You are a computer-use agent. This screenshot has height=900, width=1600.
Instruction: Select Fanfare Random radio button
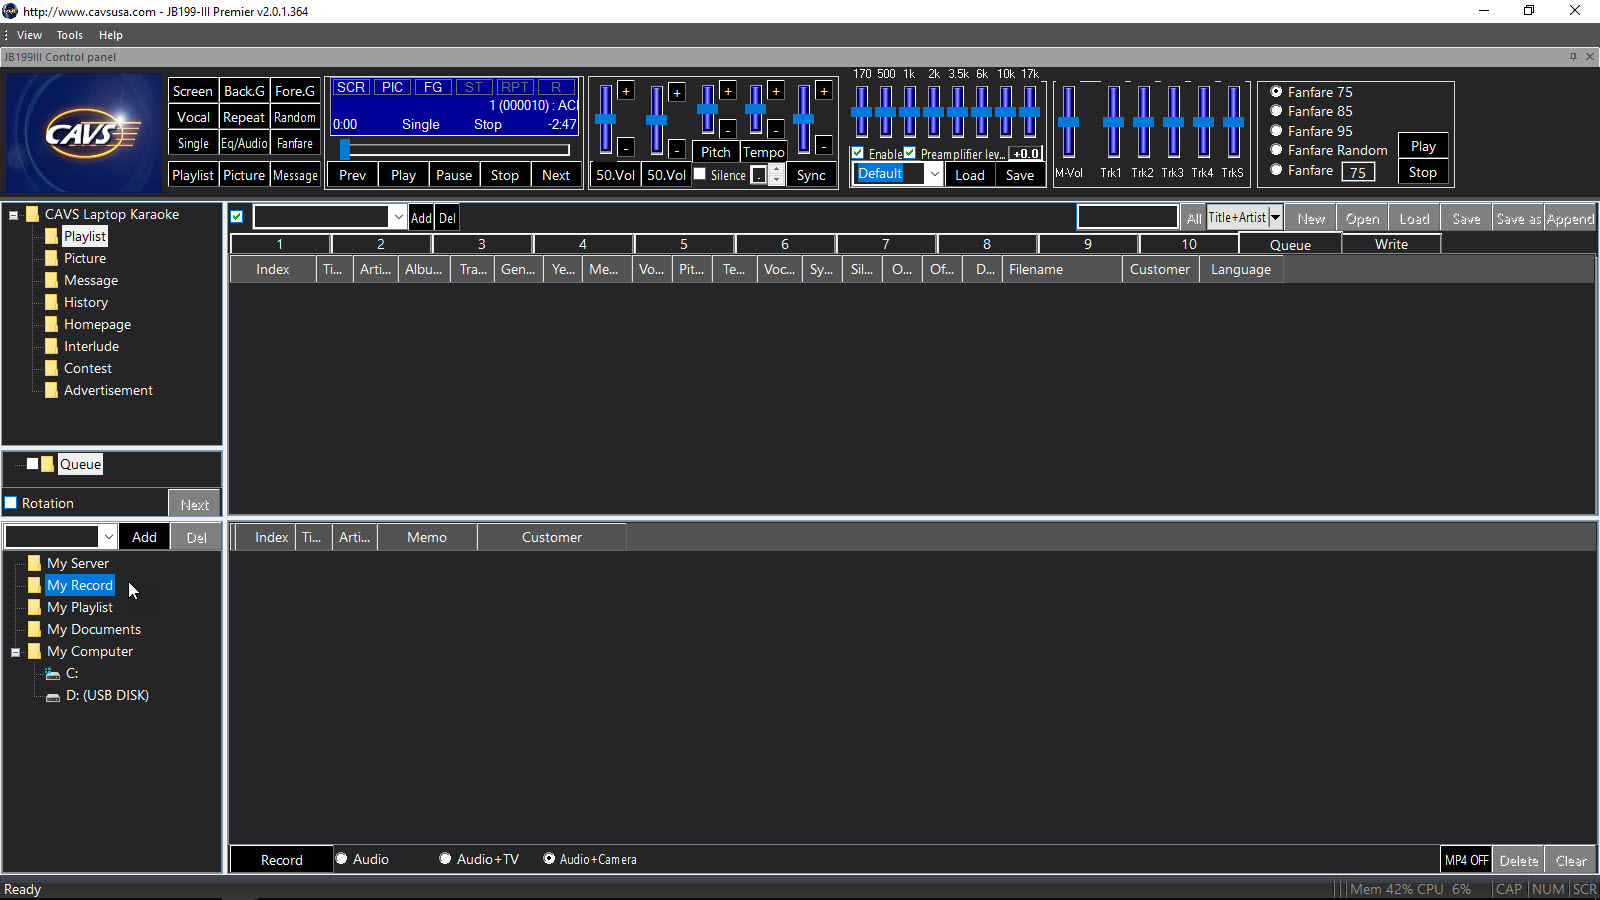[x=1276, y=150]
